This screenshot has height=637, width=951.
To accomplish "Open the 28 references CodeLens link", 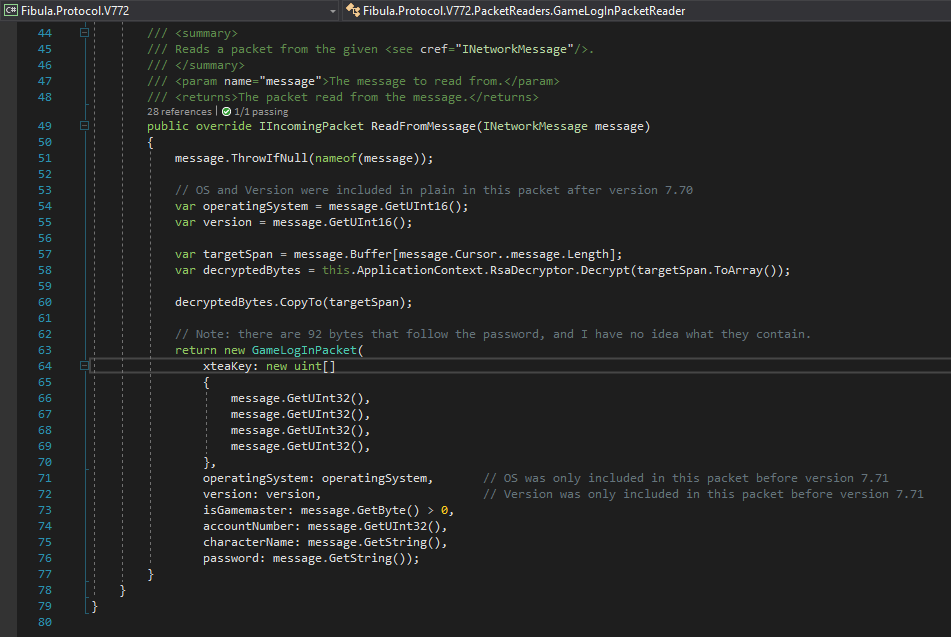I will coord(179,112).
